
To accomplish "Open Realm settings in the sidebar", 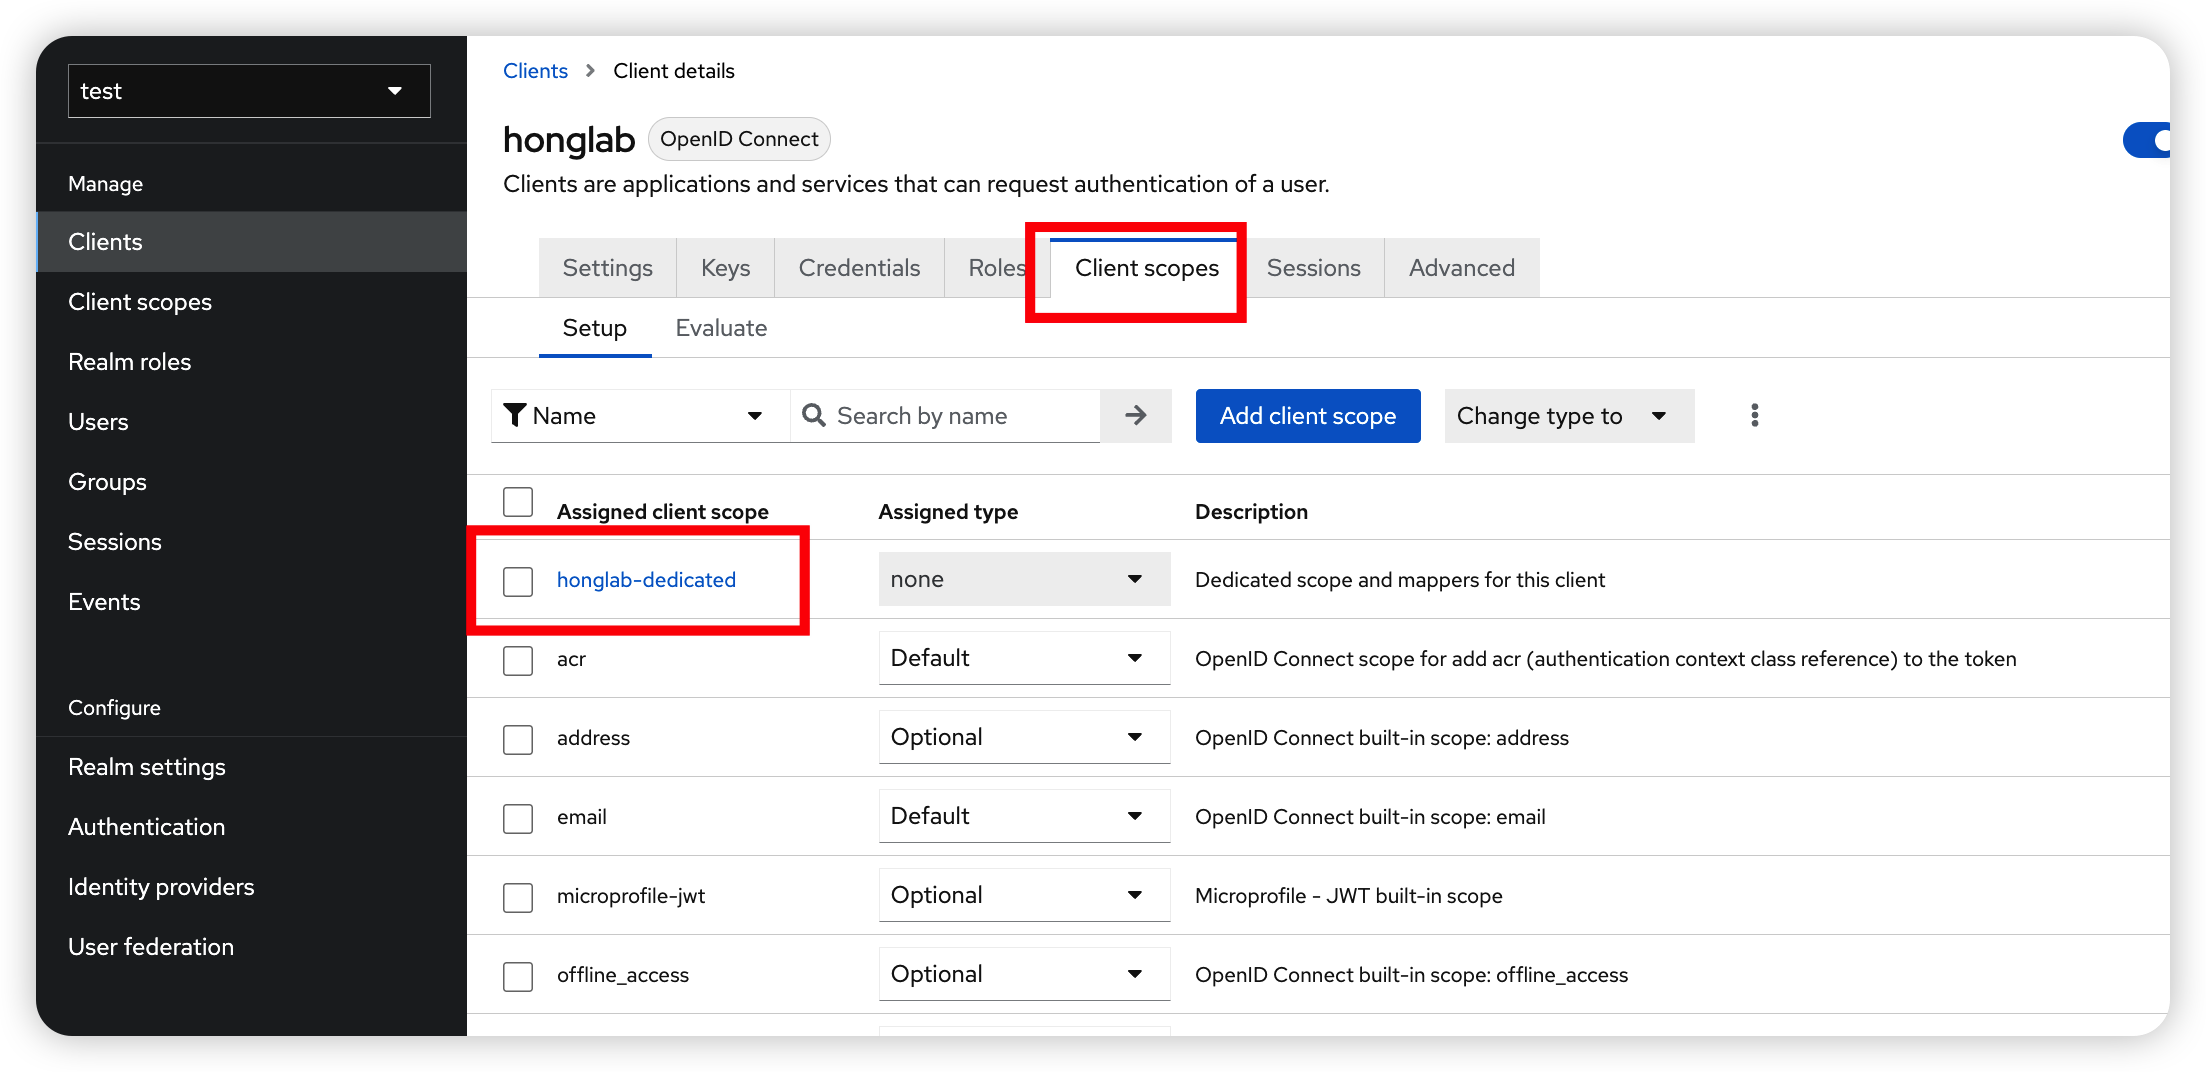I will pos(251,767).
